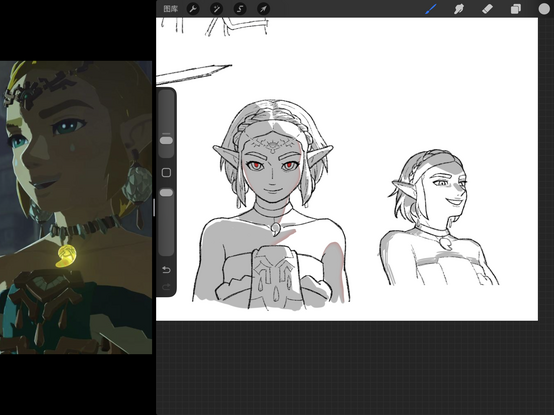
Task: Open the color picker circle
Action: (x=544, y=9)
